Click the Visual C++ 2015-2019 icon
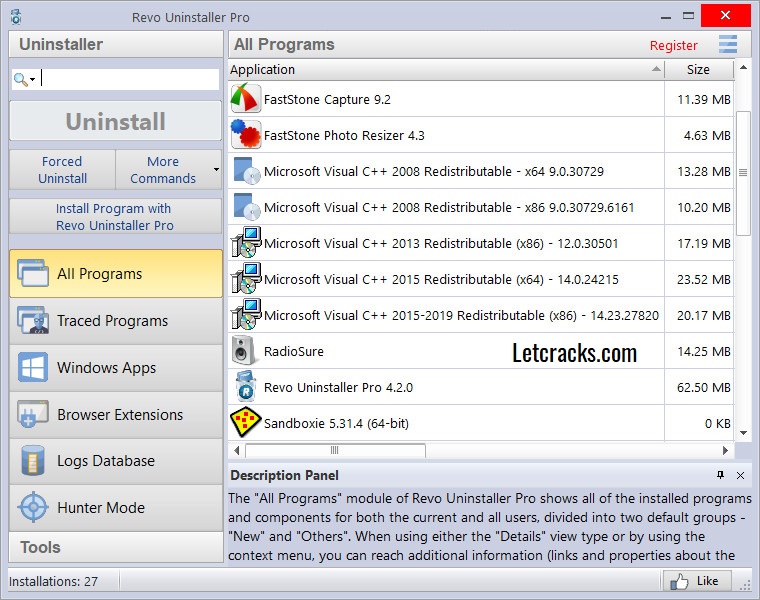760x600 pixels. (x=246, y=315)
